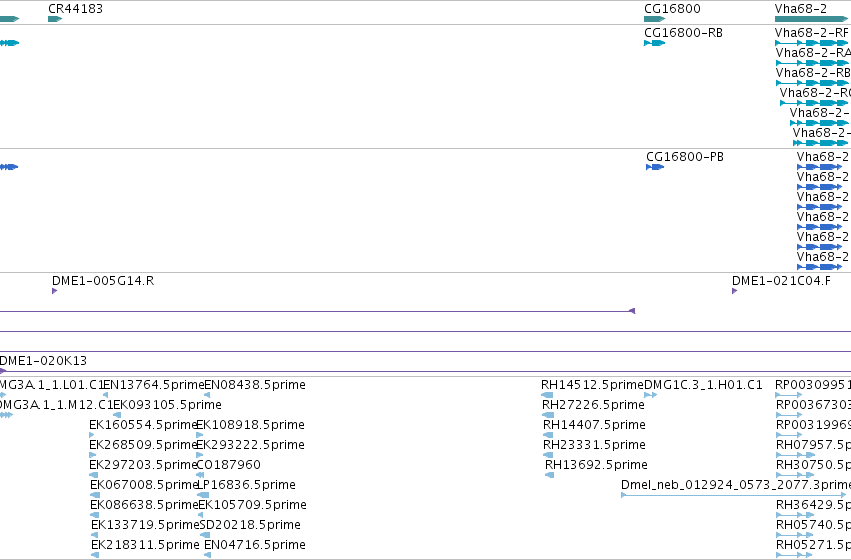Click the DME1-021C04.F marker triangle
This screenshot has height=560, width=851.
tap(734, 291)
